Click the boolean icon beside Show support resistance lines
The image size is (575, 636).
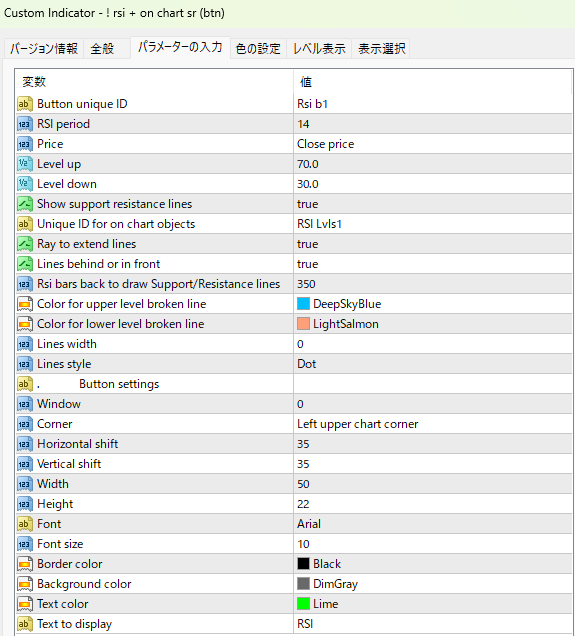pyautogui.click(x=24, y=204)
